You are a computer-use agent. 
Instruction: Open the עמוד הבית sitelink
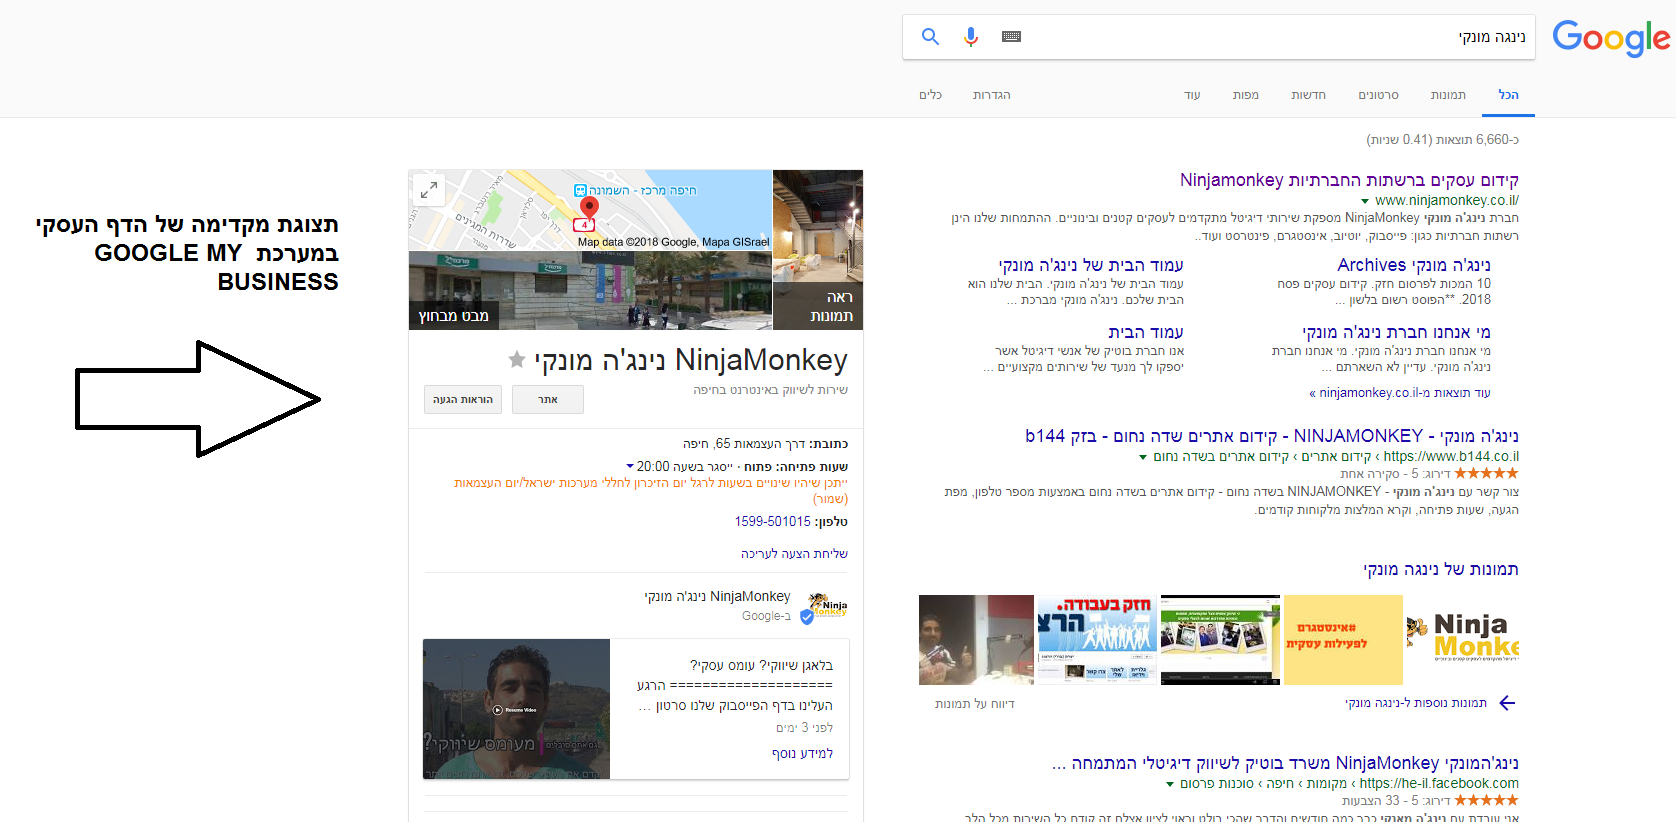(x=1146, y=332)
